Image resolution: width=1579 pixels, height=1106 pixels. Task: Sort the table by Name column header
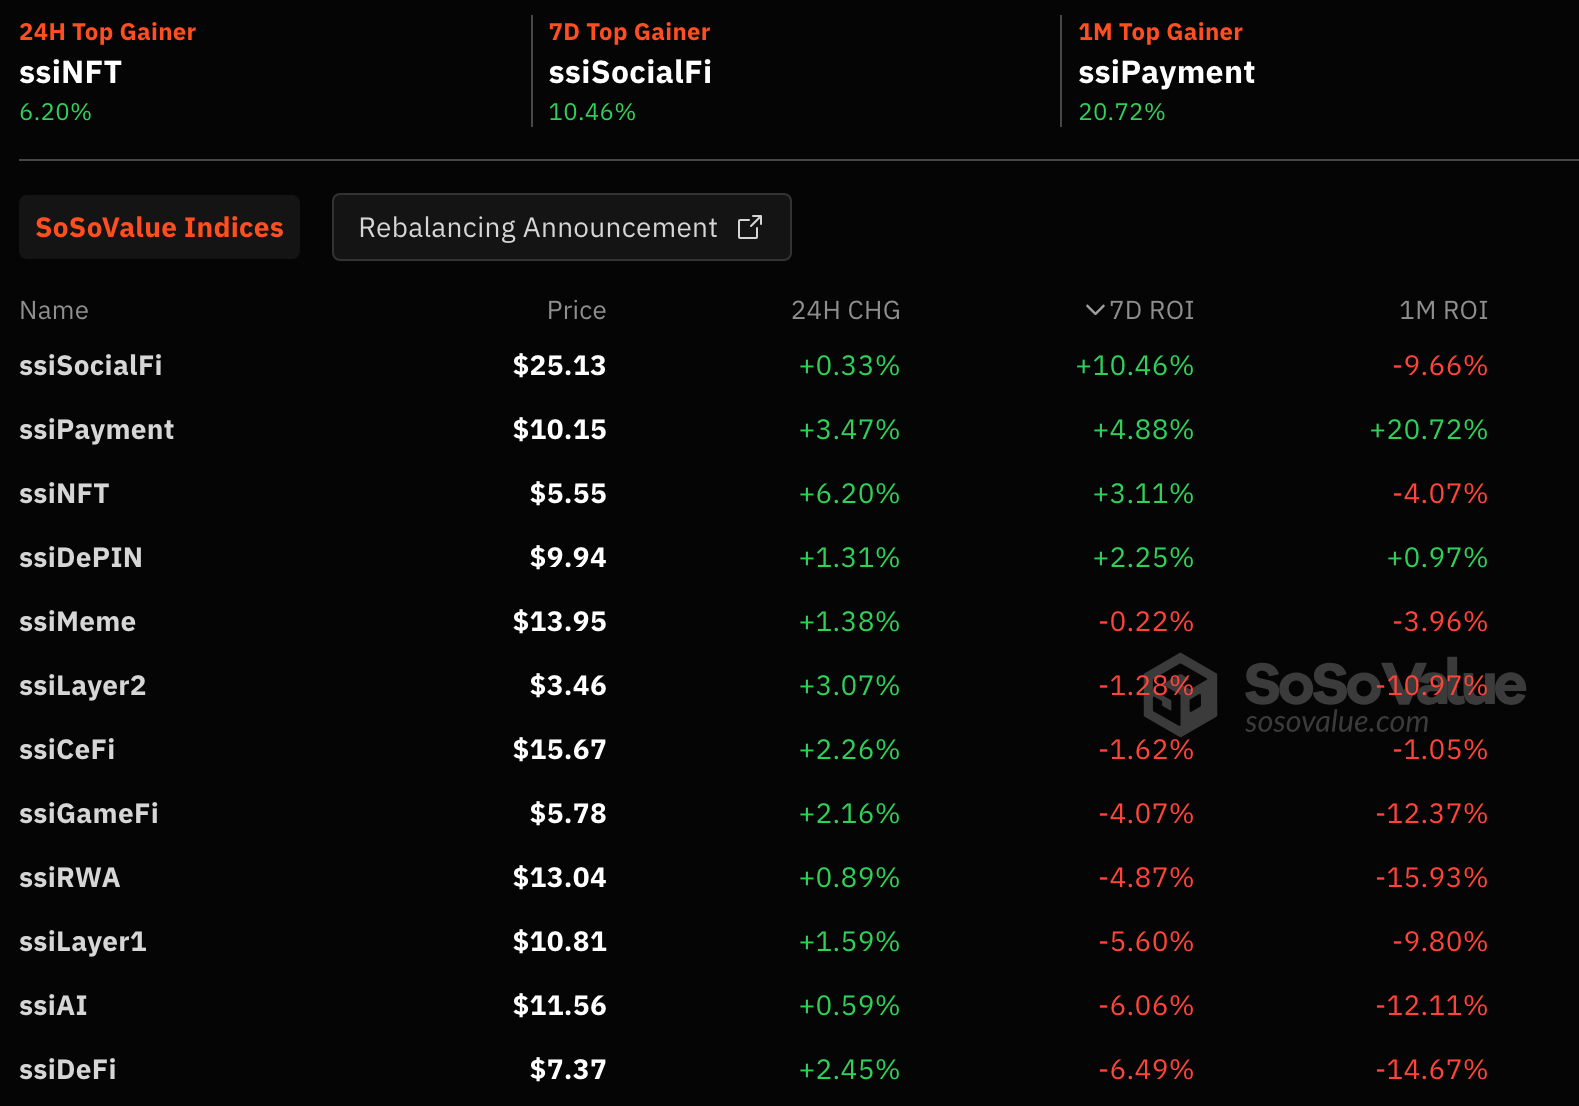[54, 310]
